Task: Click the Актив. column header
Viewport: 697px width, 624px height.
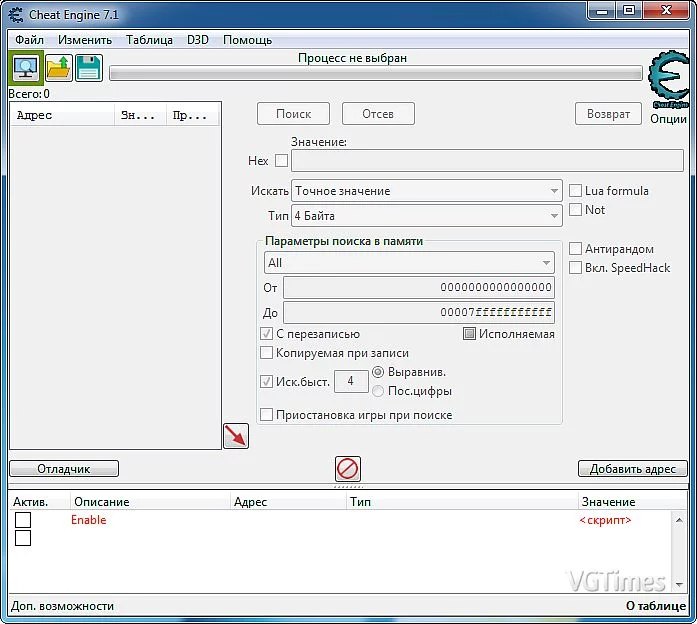Action: (39, 502)
